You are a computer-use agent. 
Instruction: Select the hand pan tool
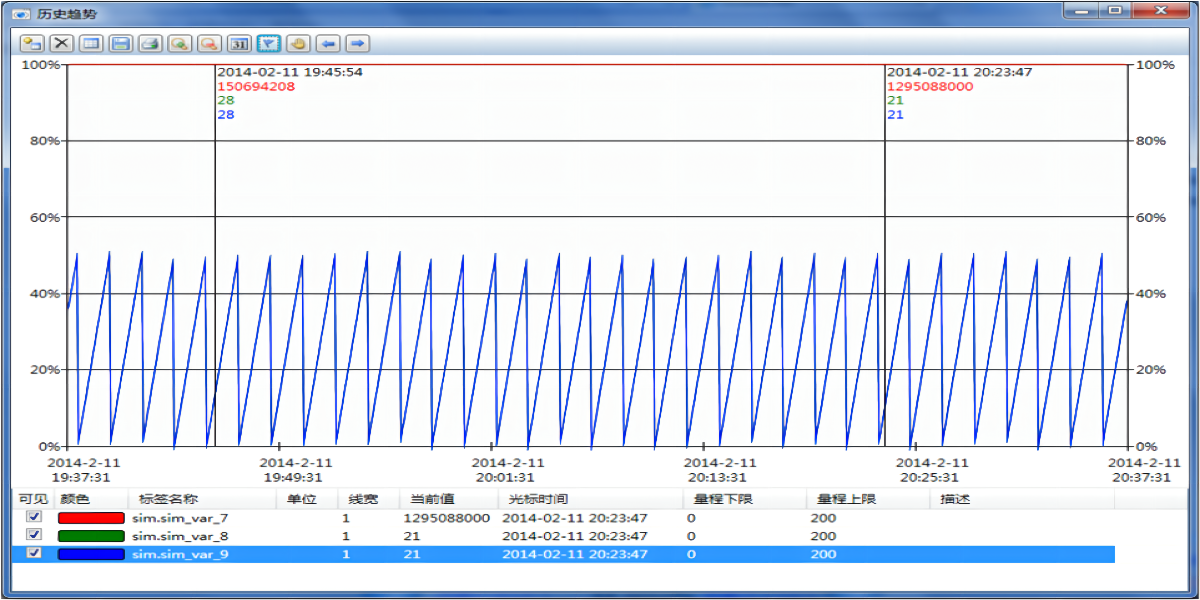pyautogui.click(x=298, y=43)
